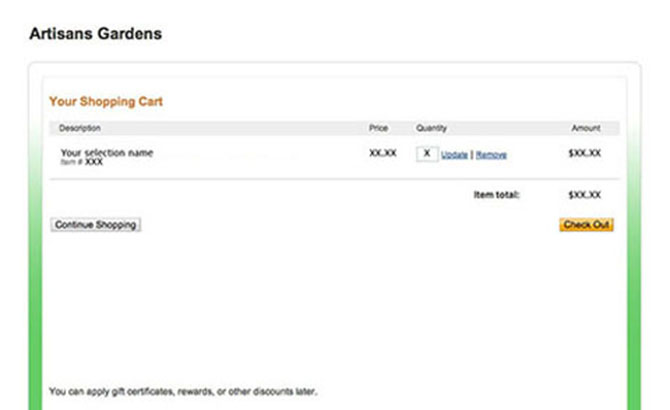
Task: Remove the item via Remove link
Action: 491,155
